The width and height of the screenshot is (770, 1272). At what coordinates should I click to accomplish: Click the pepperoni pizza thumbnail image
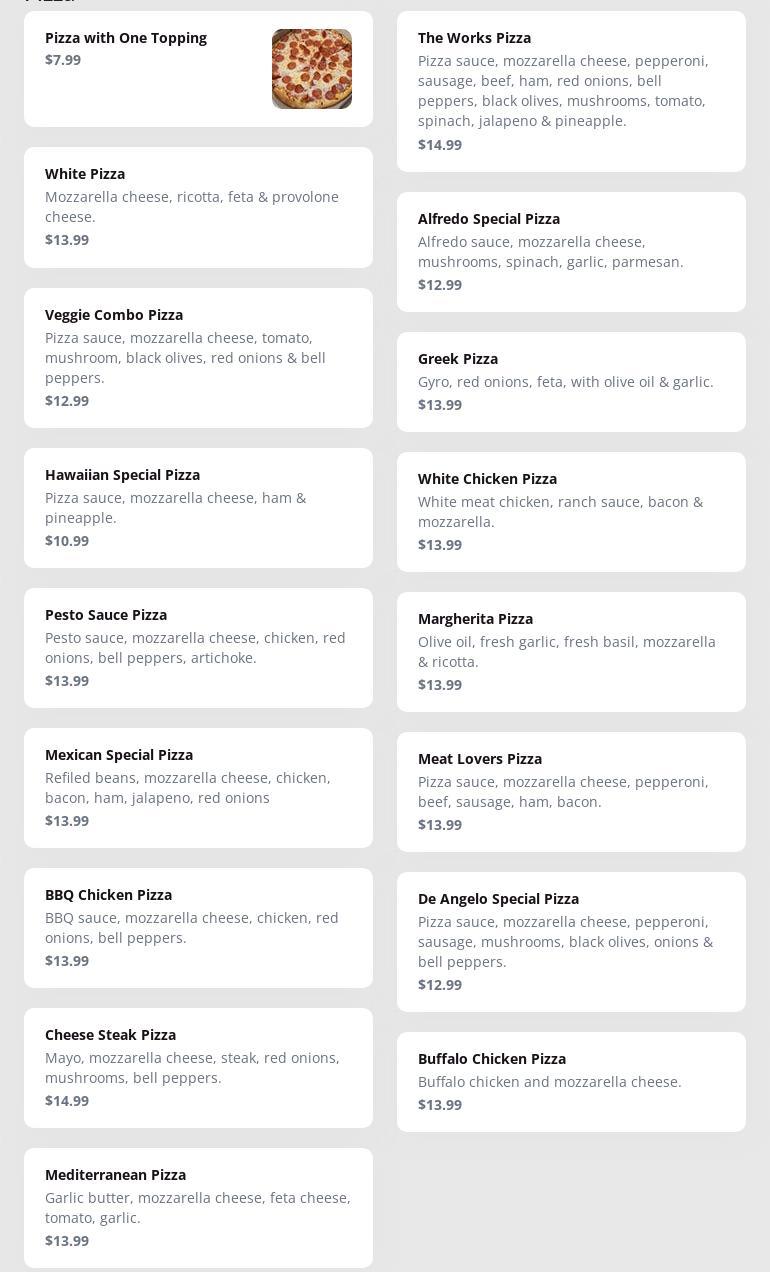(x=311, y=69)
